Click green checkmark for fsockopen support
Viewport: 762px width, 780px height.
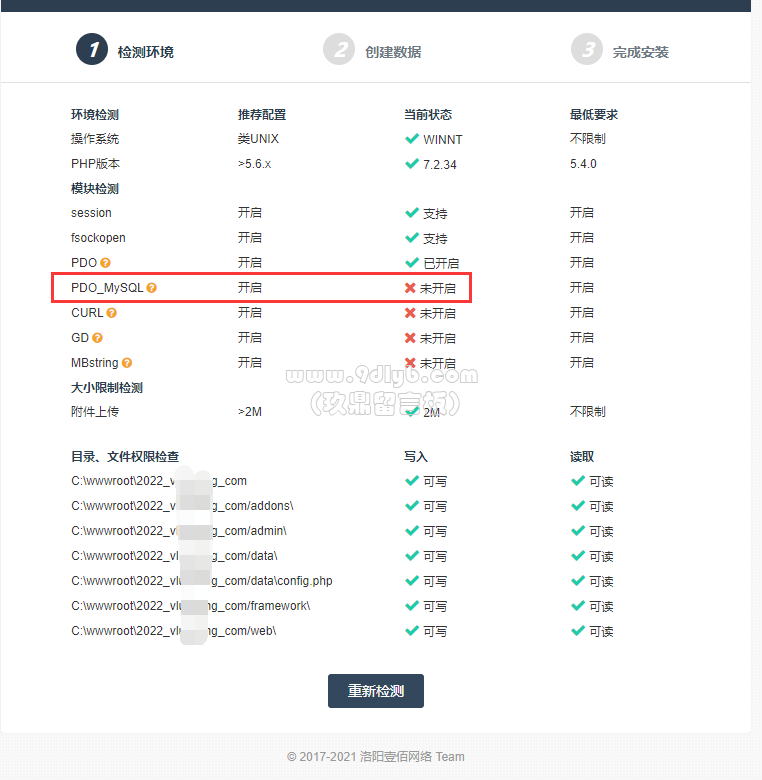pos(411,238)
